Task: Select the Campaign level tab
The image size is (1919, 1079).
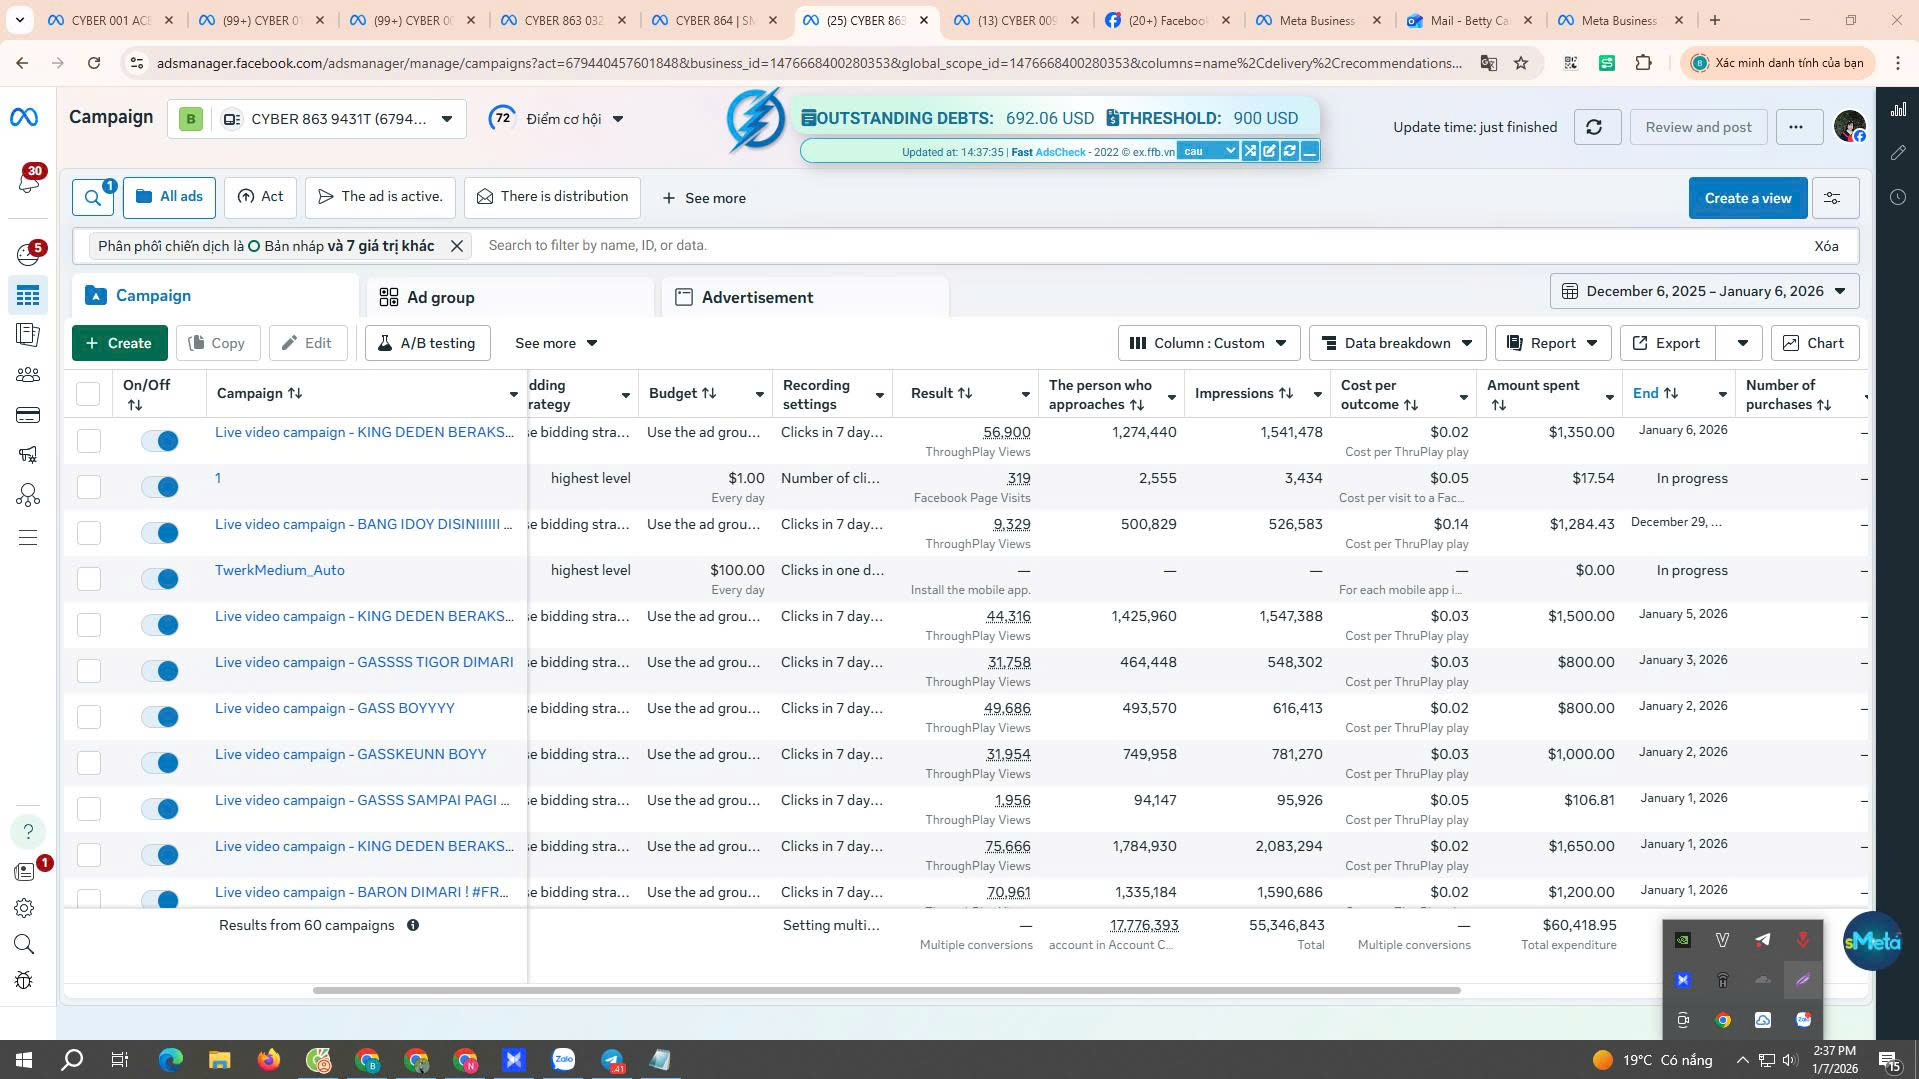Action: pos(215,296)
